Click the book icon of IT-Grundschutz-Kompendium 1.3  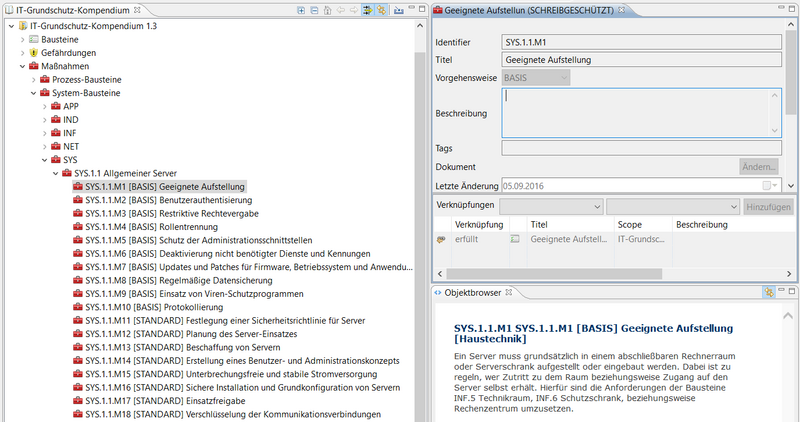pyautogui.click(x=23, y=26)
